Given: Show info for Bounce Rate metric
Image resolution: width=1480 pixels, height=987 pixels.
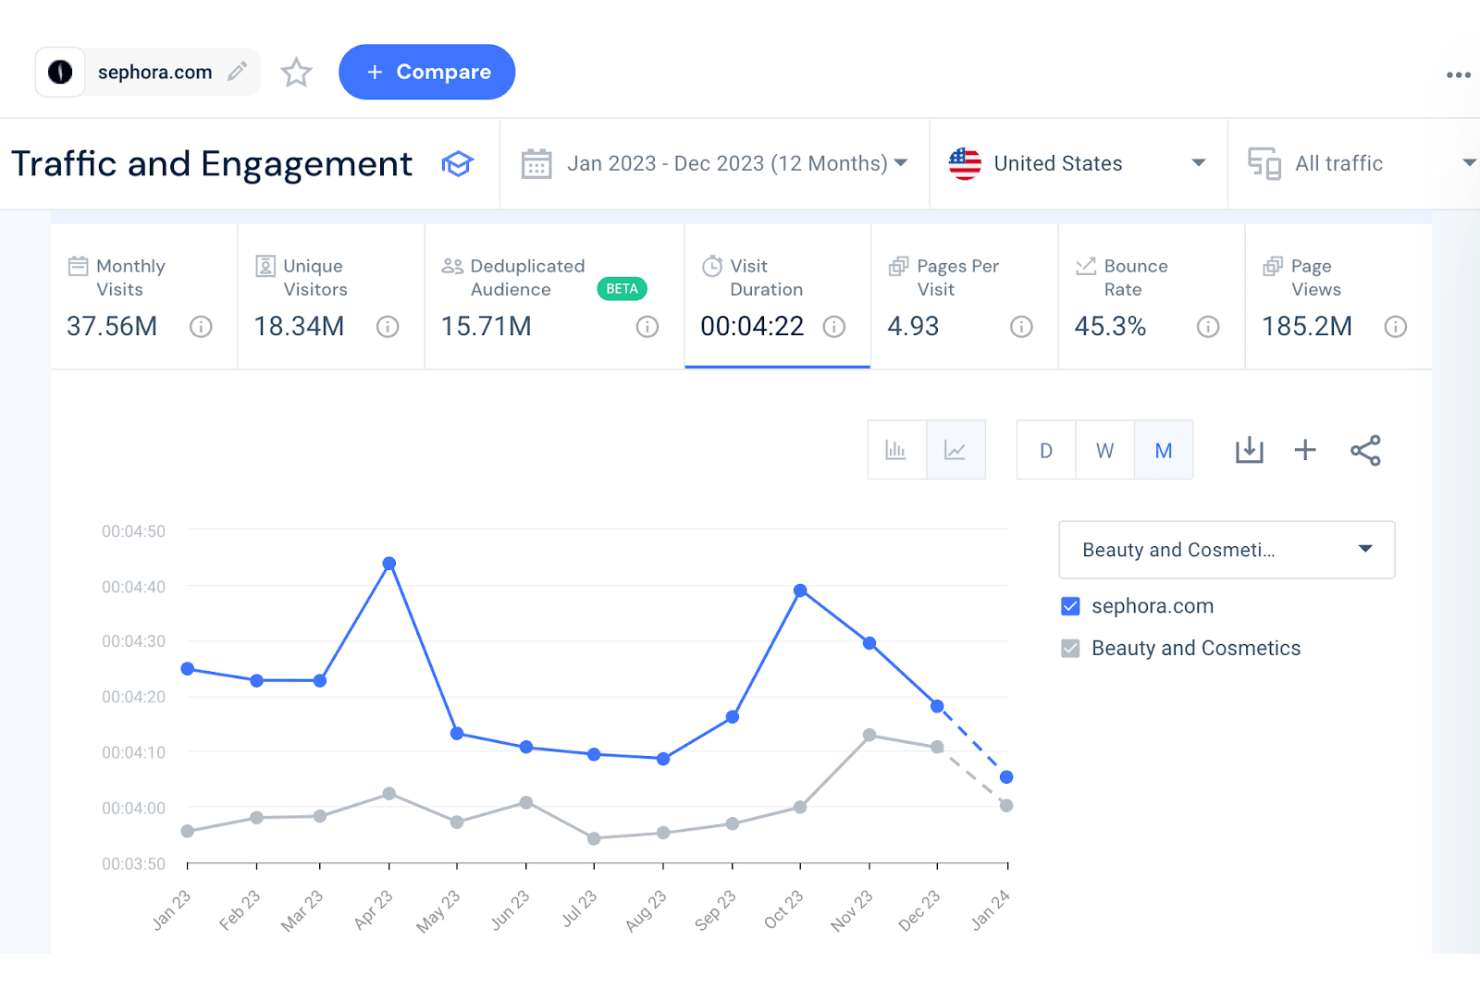Looking at the screenshot, I should 1208,327.
